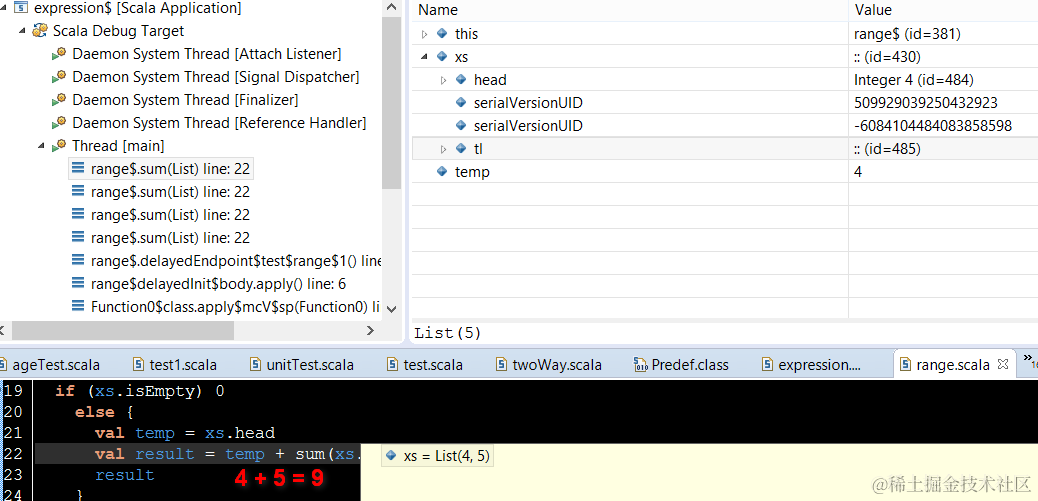1038x501 pixels.
Task: Open the Predef.class tab
Action: [690, 365]
